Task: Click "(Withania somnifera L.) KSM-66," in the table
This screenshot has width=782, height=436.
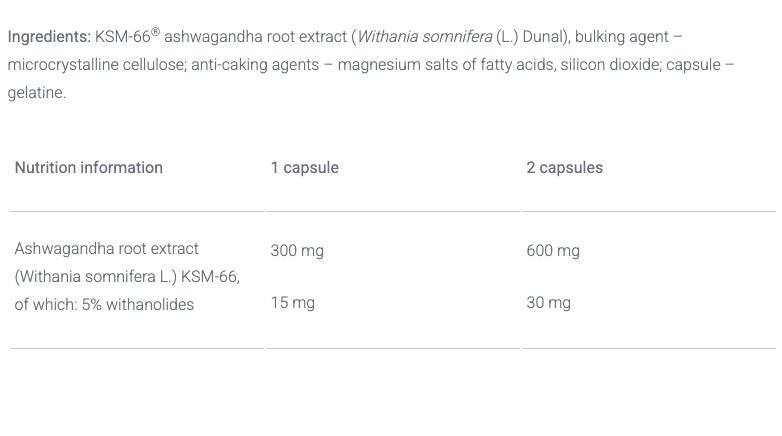Action: (x=127, y=277)
